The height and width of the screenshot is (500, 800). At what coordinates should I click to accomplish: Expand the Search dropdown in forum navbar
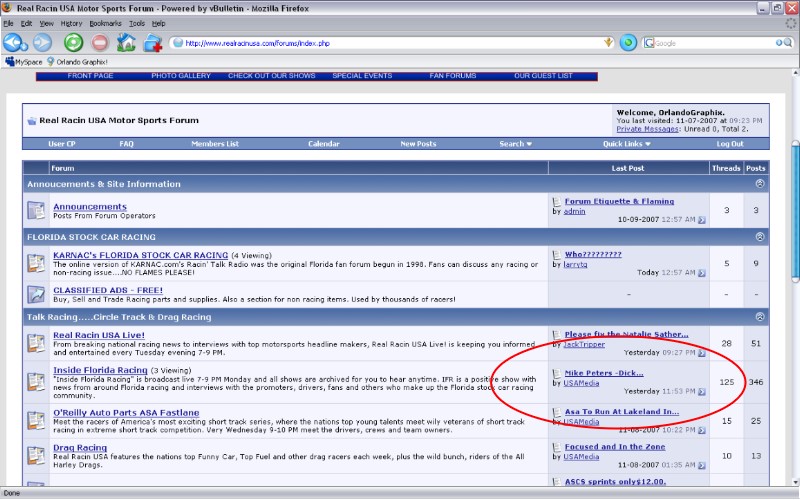tap(515, 144)
